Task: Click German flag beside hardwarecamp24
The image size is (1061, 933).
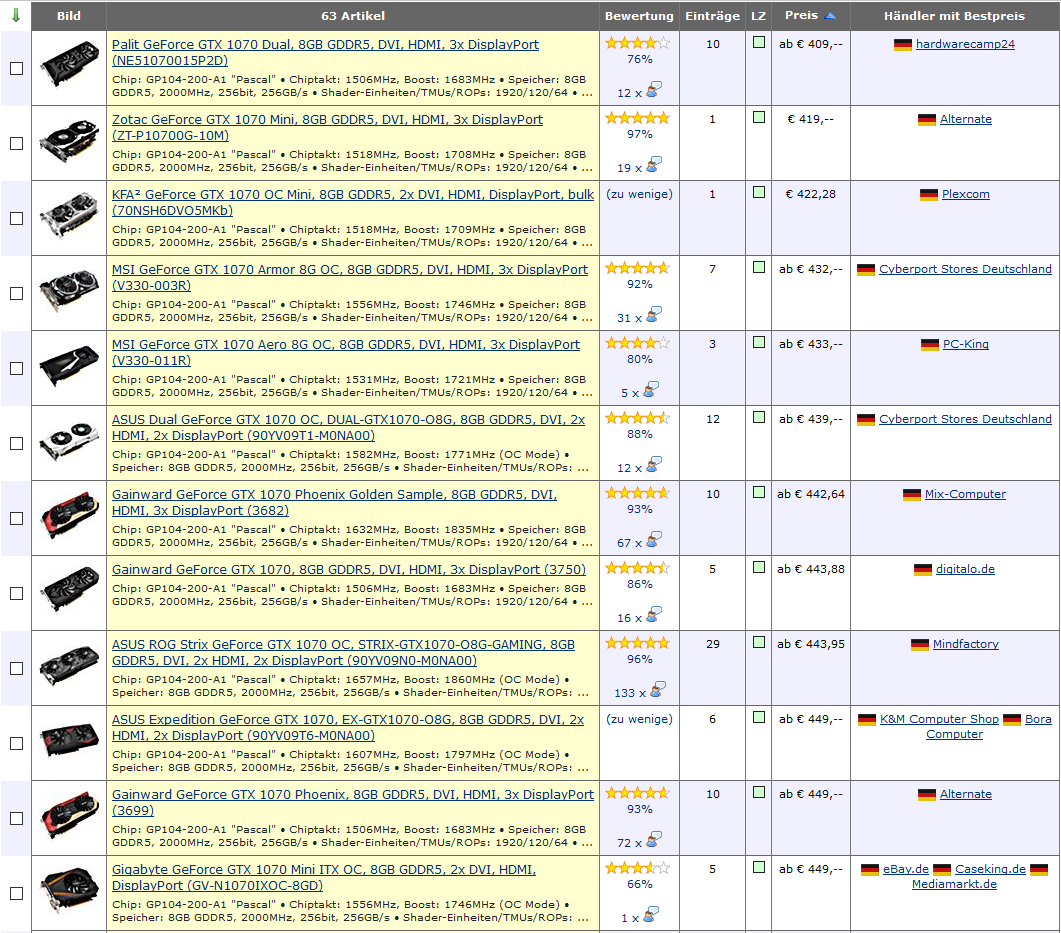Action: pyautogui.click(x=903, y=45)
